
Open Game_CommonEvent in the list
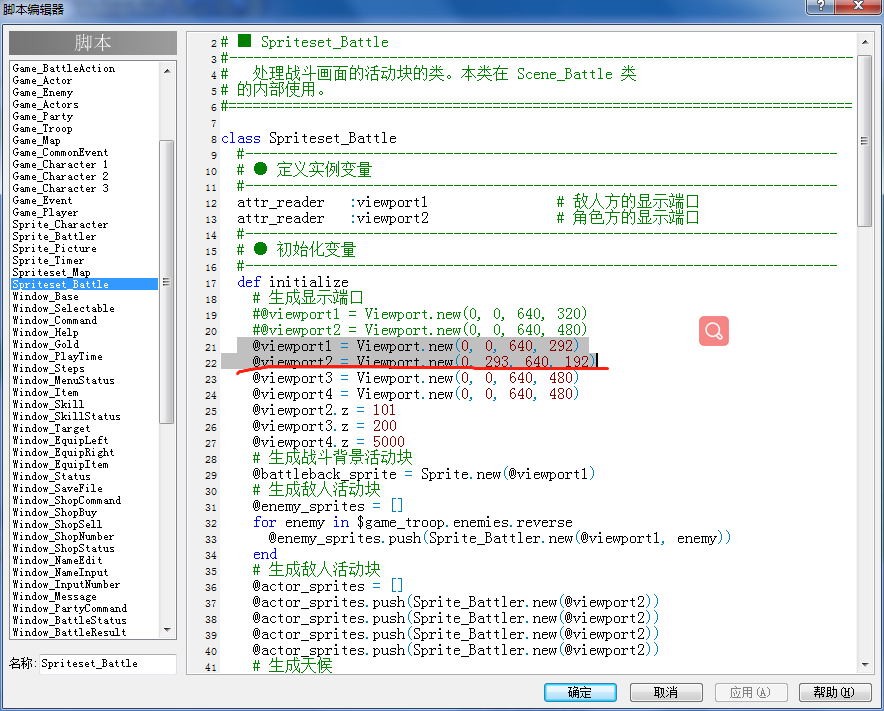tap(60, 152)
